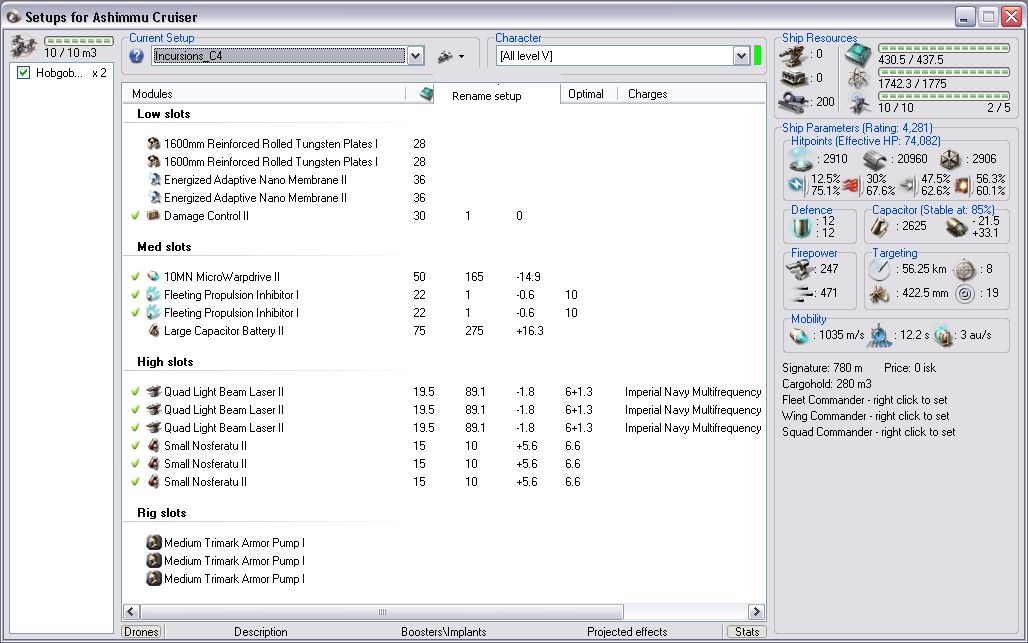
Task: Click the first 1600mm Reinforced Tungsten Plates icon
Action: [153, 143]
